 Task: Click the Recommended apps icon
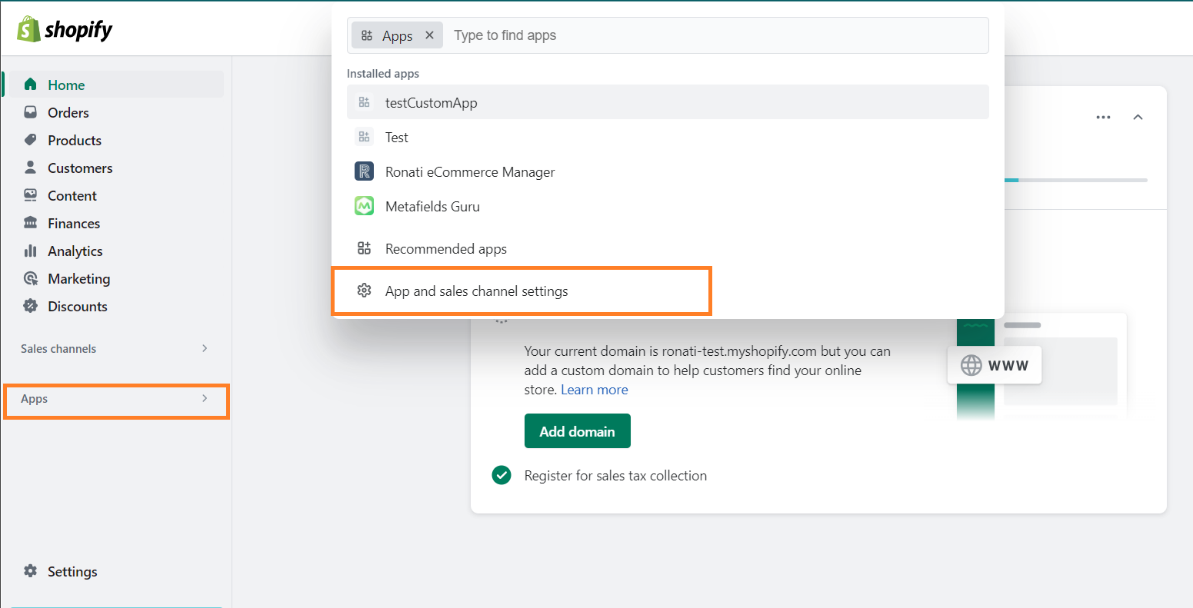(364, 248)
